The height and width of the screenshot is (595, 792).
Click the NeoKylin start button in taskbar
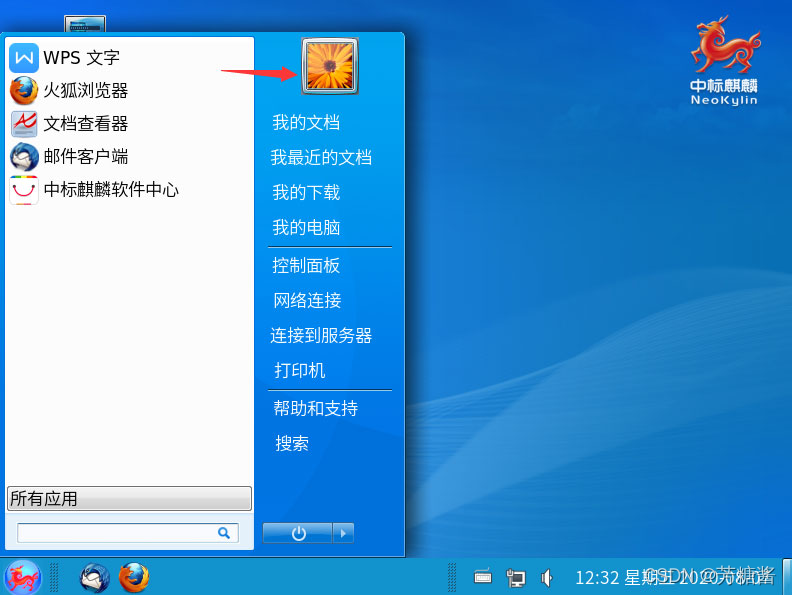tap(22, 577)
